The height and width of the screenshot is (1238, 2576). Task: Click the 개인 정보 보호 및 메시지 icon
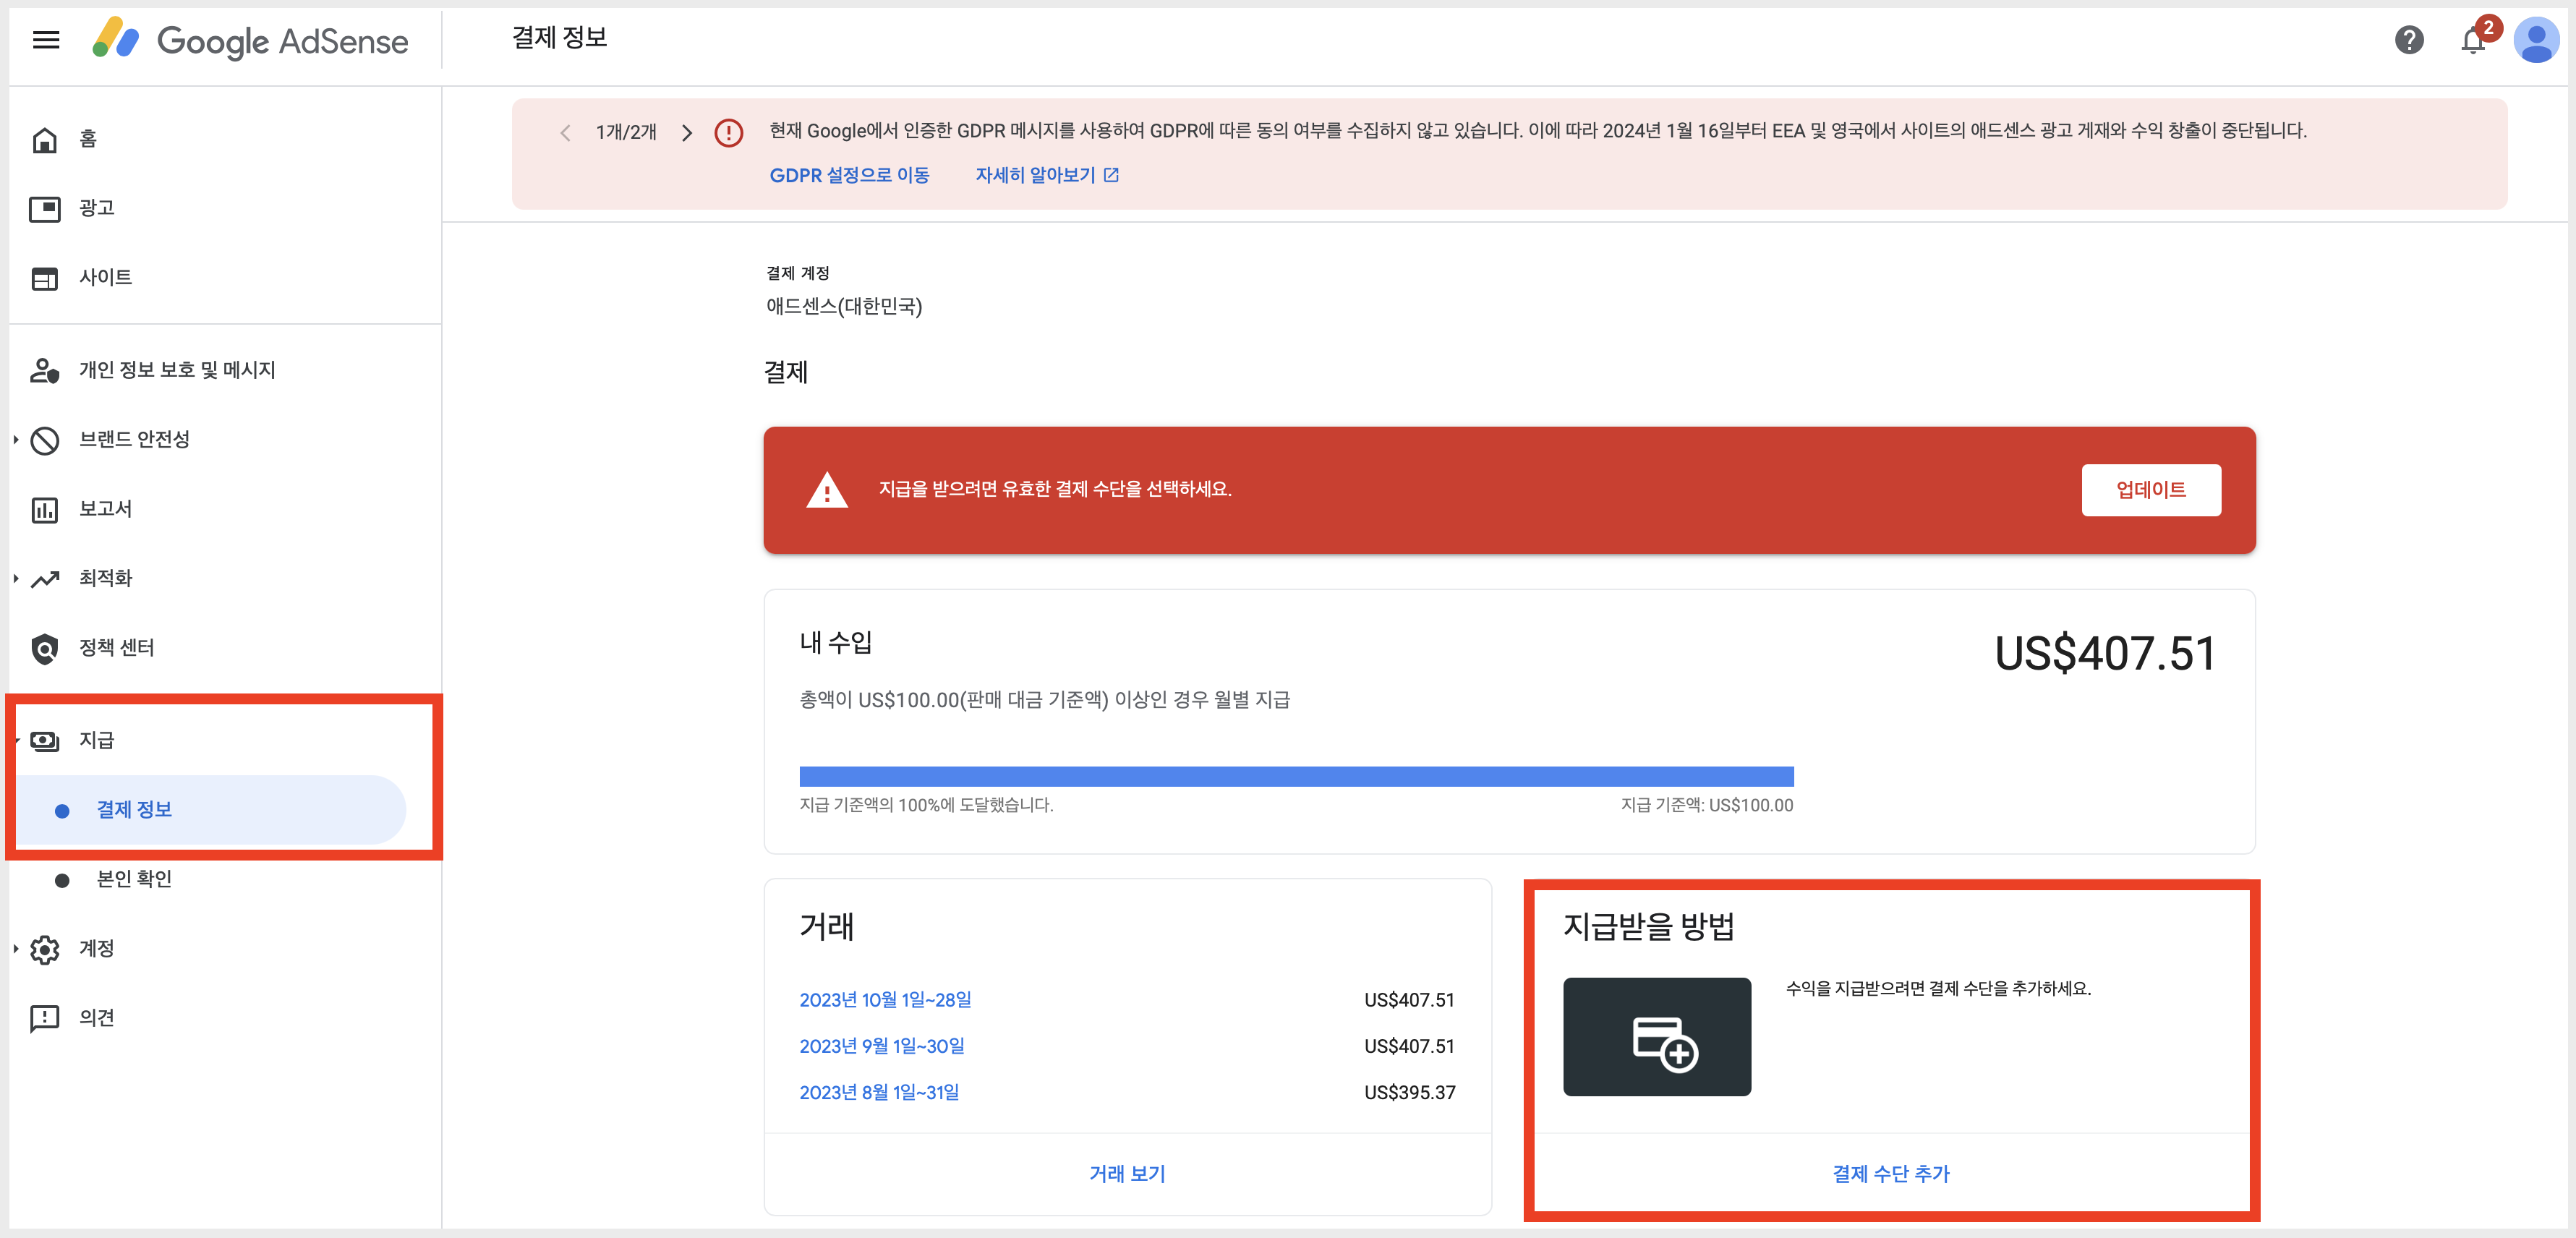pos(45,371)
